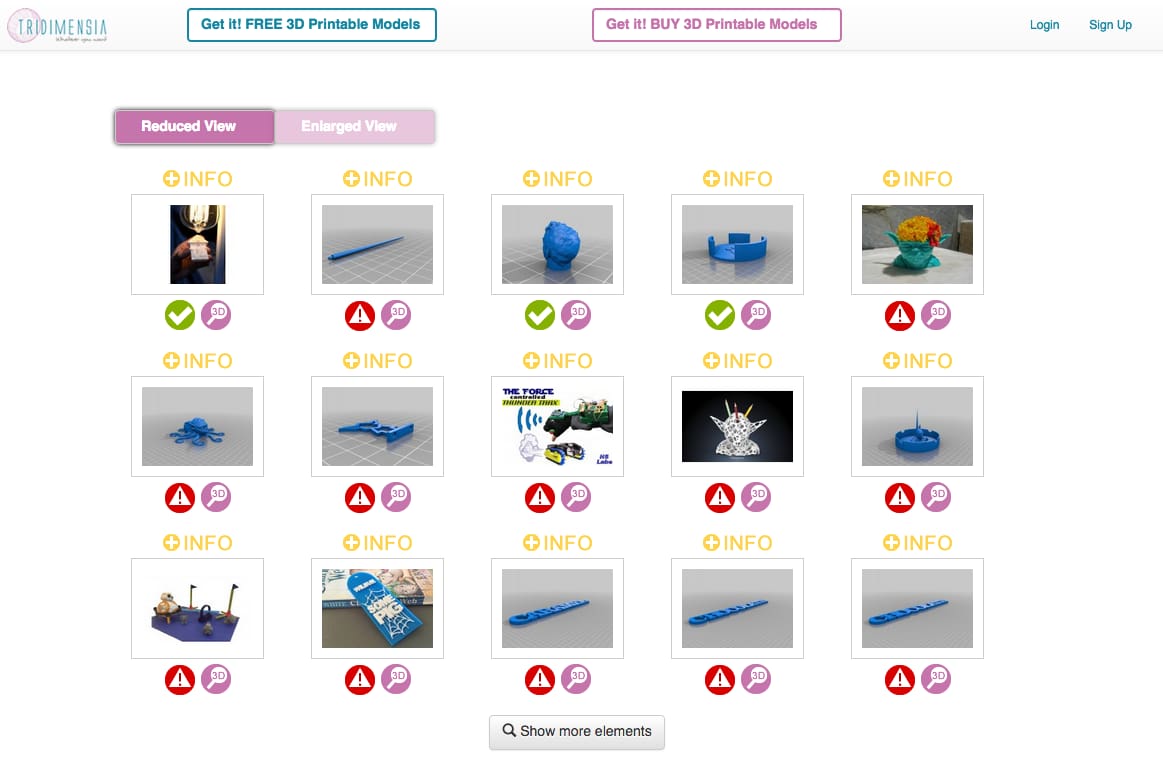Click red warning icon under octopus model
This screenshot has width=1163, height=757.
point(179,497)
